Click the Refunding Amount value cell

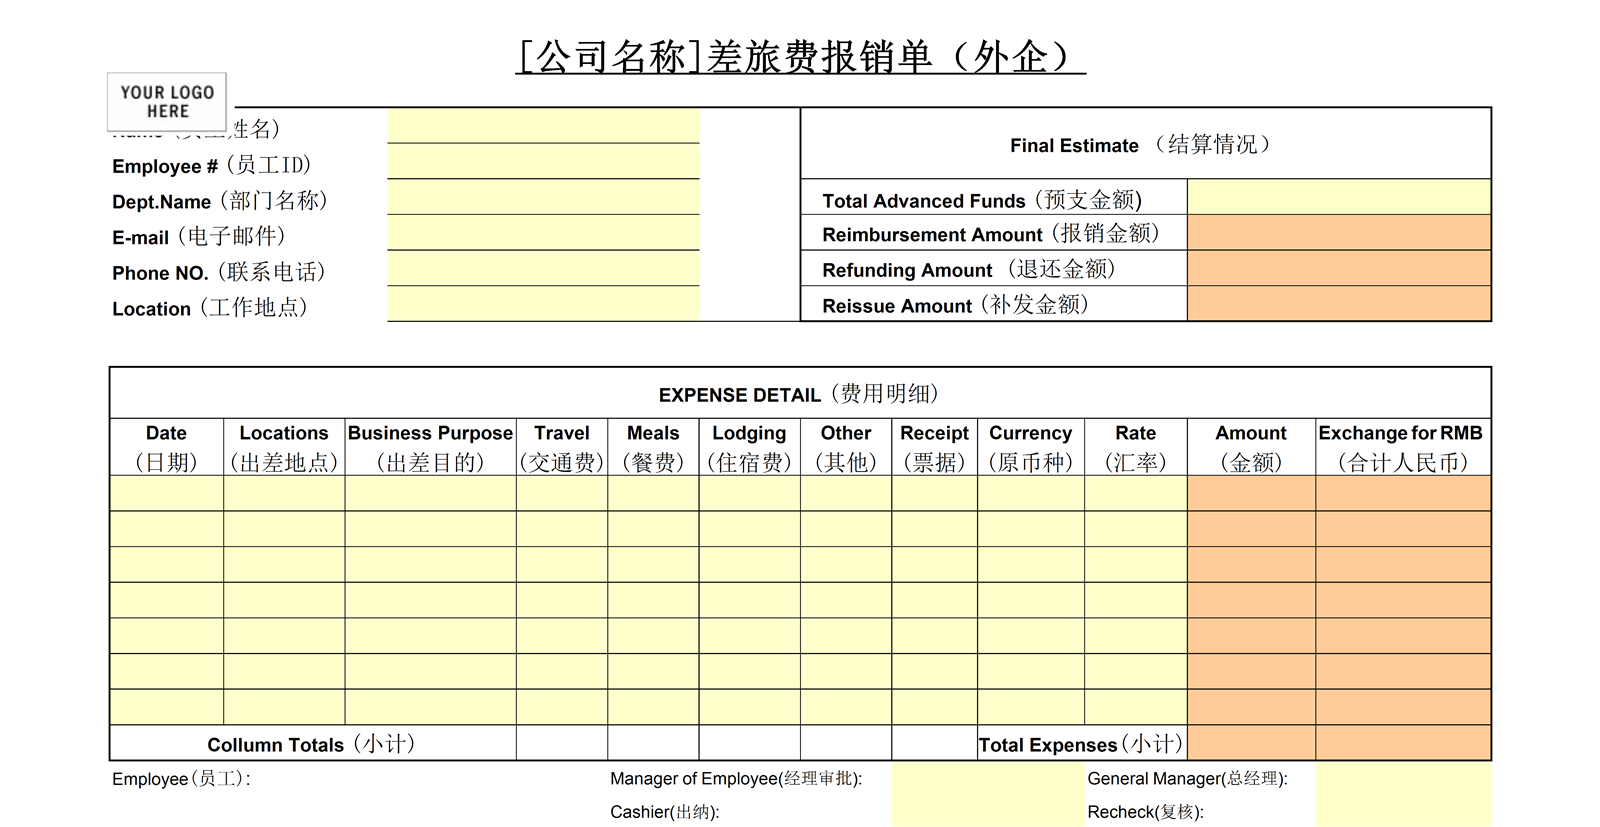click(x=1338, y=269)
